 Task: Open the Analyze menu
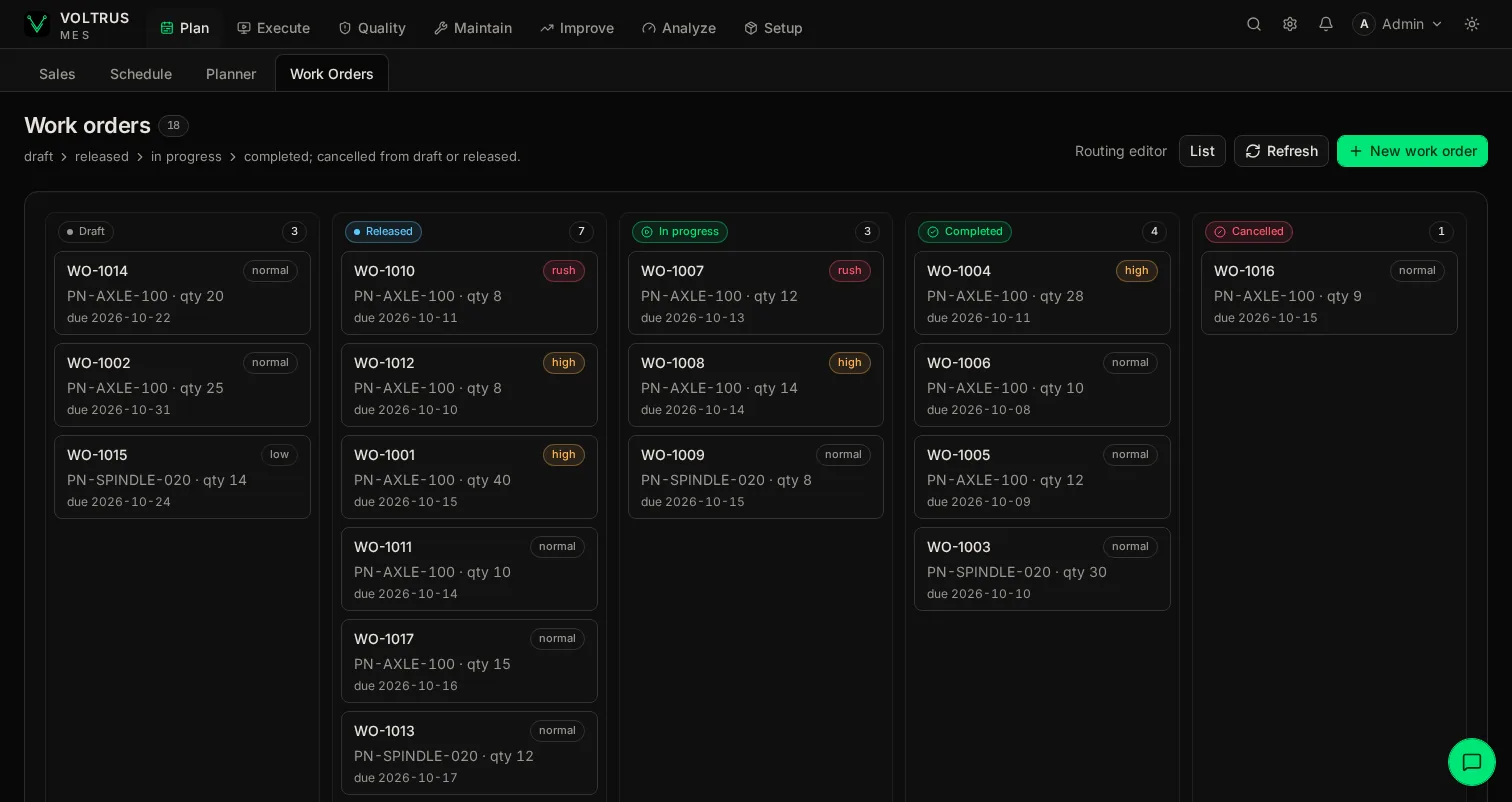click(x=679, y=28)
